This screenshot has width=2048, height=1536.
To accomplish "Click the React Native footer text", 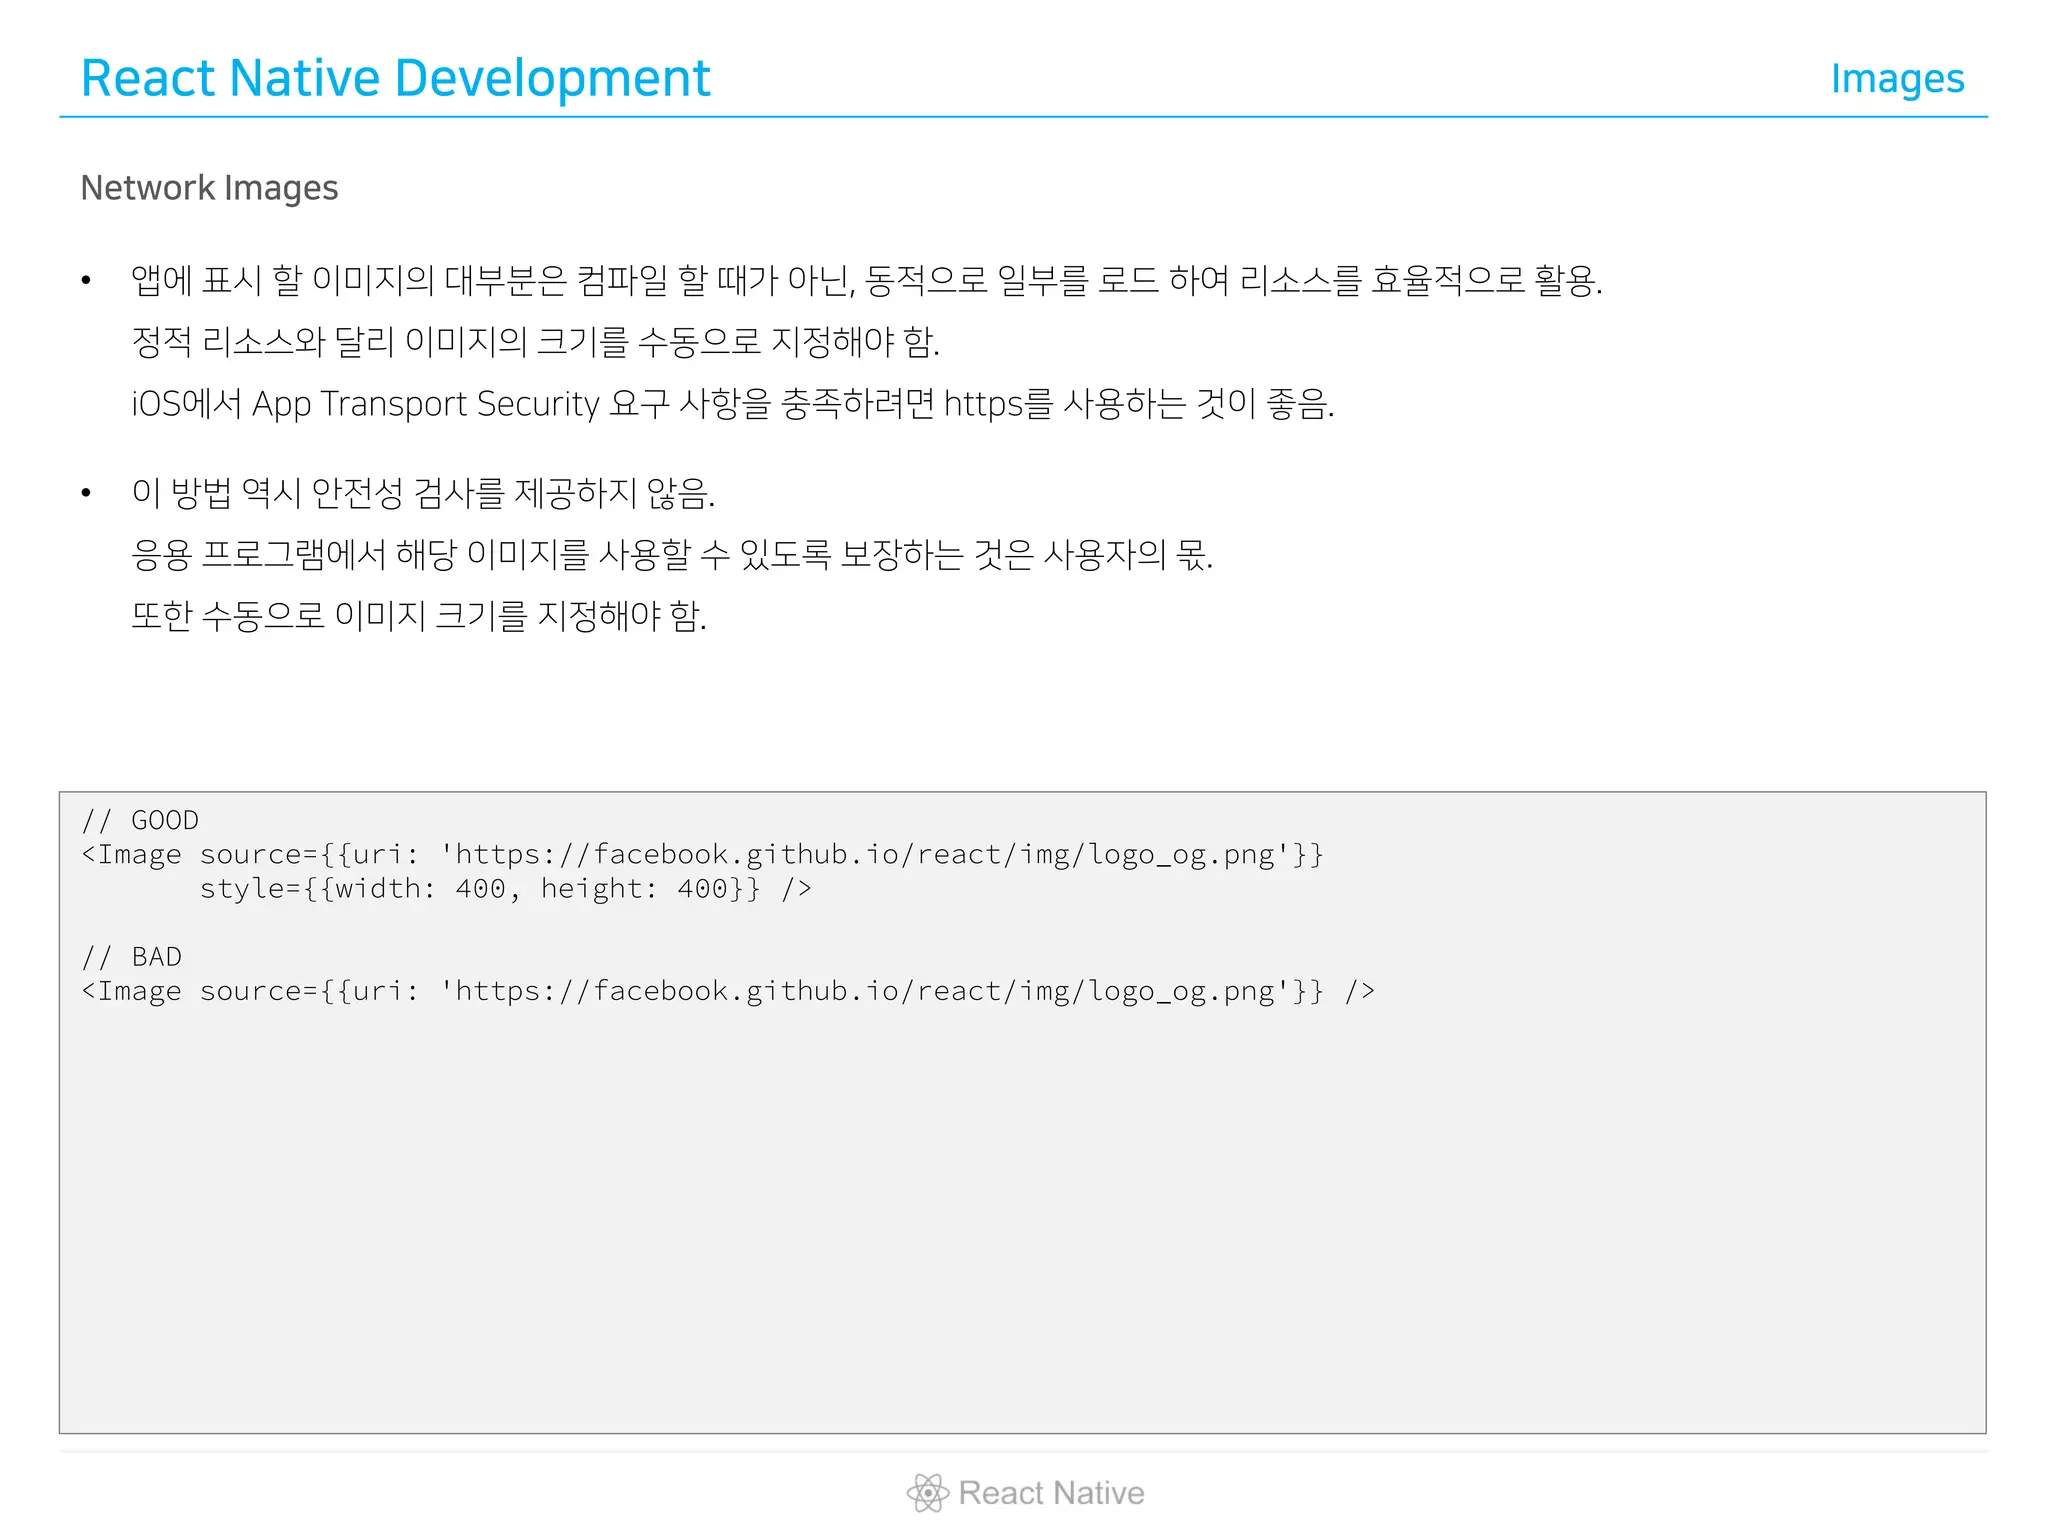I will point(1051,1492).
